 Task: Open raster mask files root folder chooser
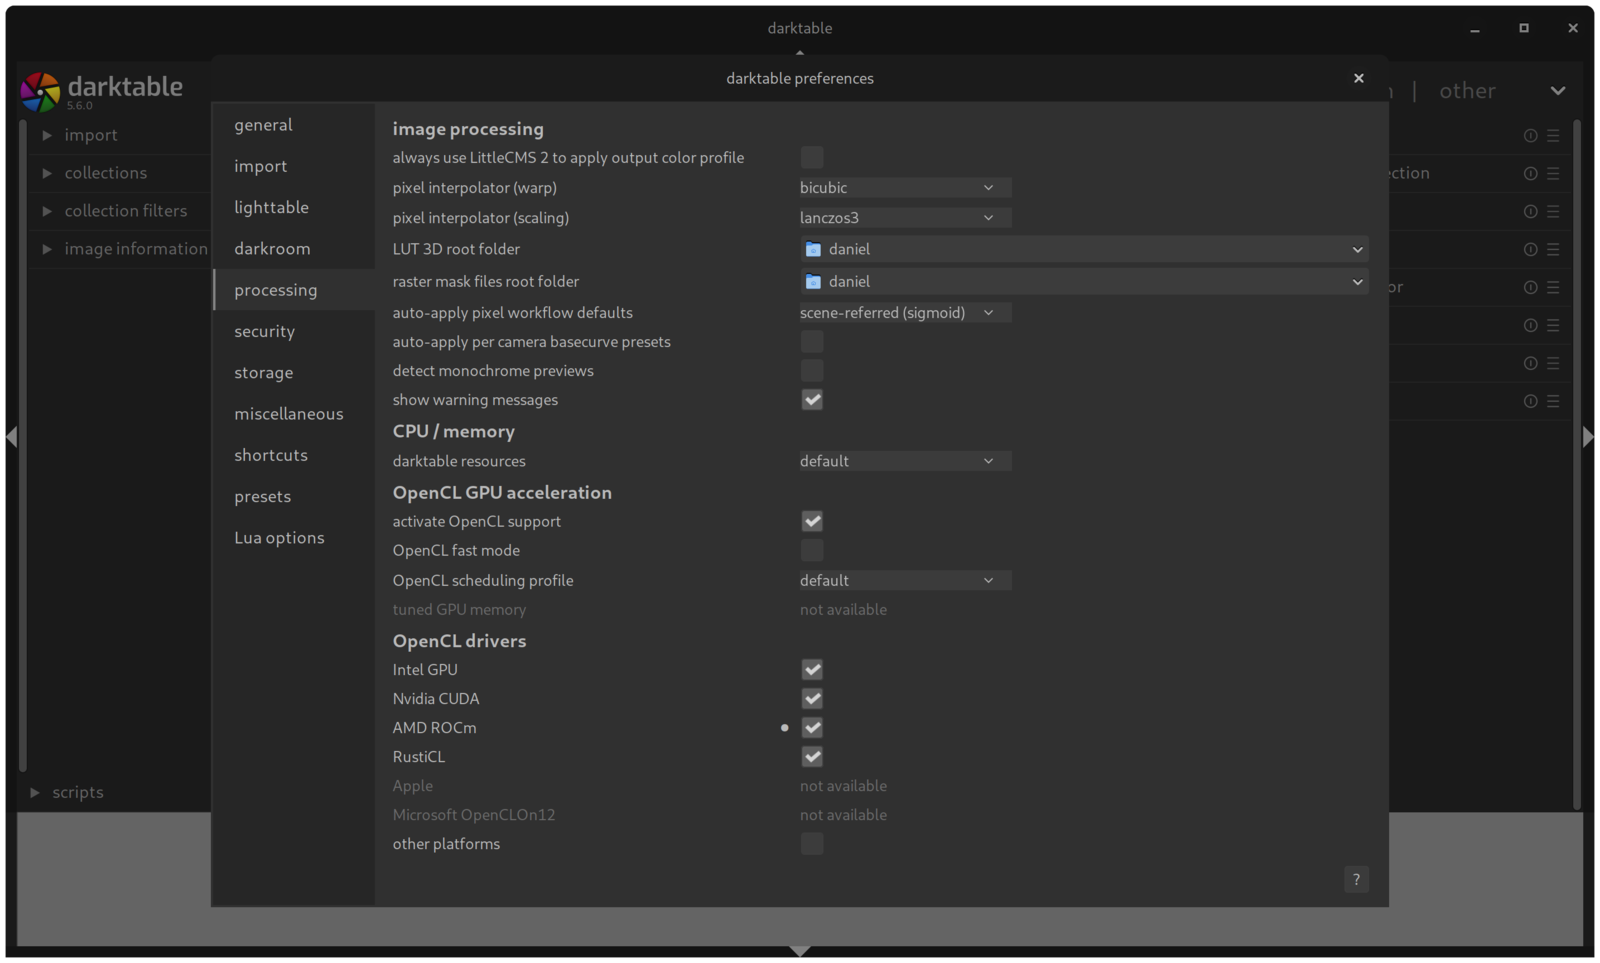click(1084, 282)
